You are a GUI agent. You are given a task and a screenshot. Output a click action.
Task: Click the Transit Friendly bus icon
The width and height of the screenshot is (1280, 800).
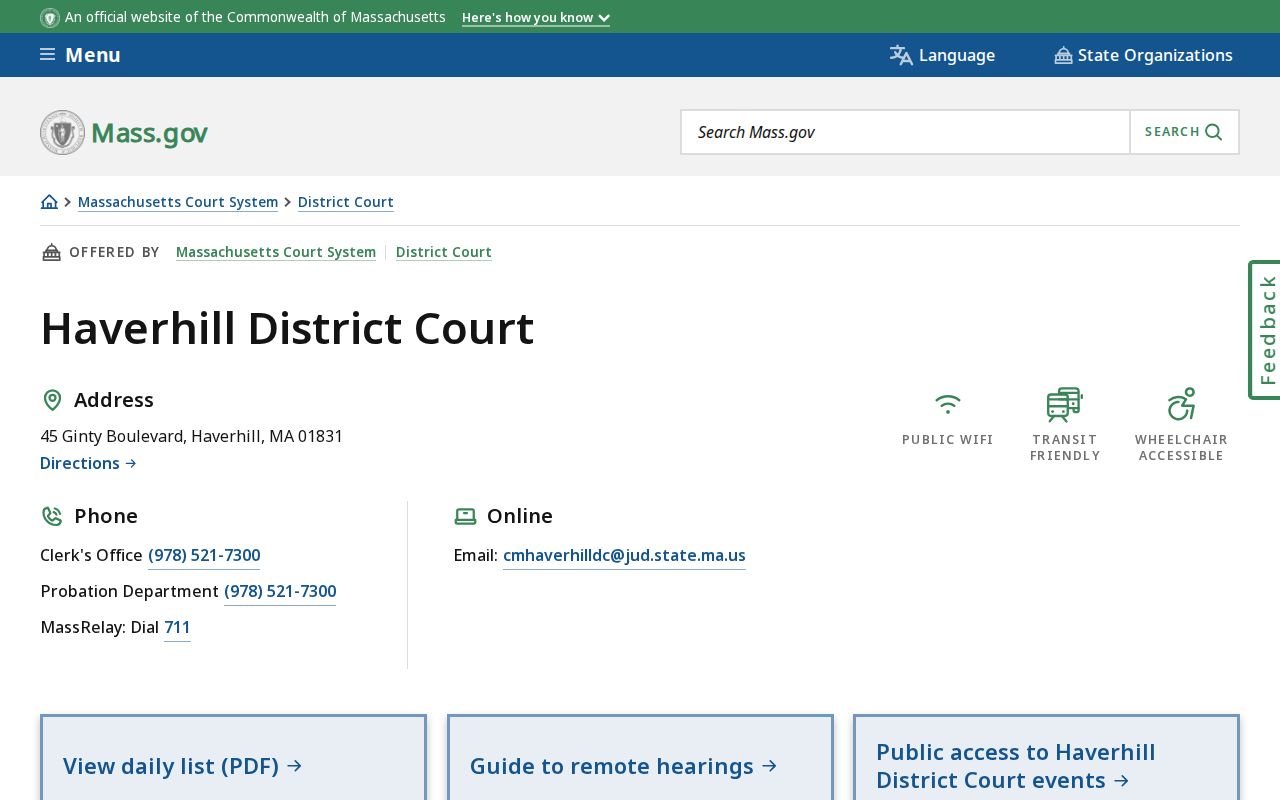click(1064, 404)
